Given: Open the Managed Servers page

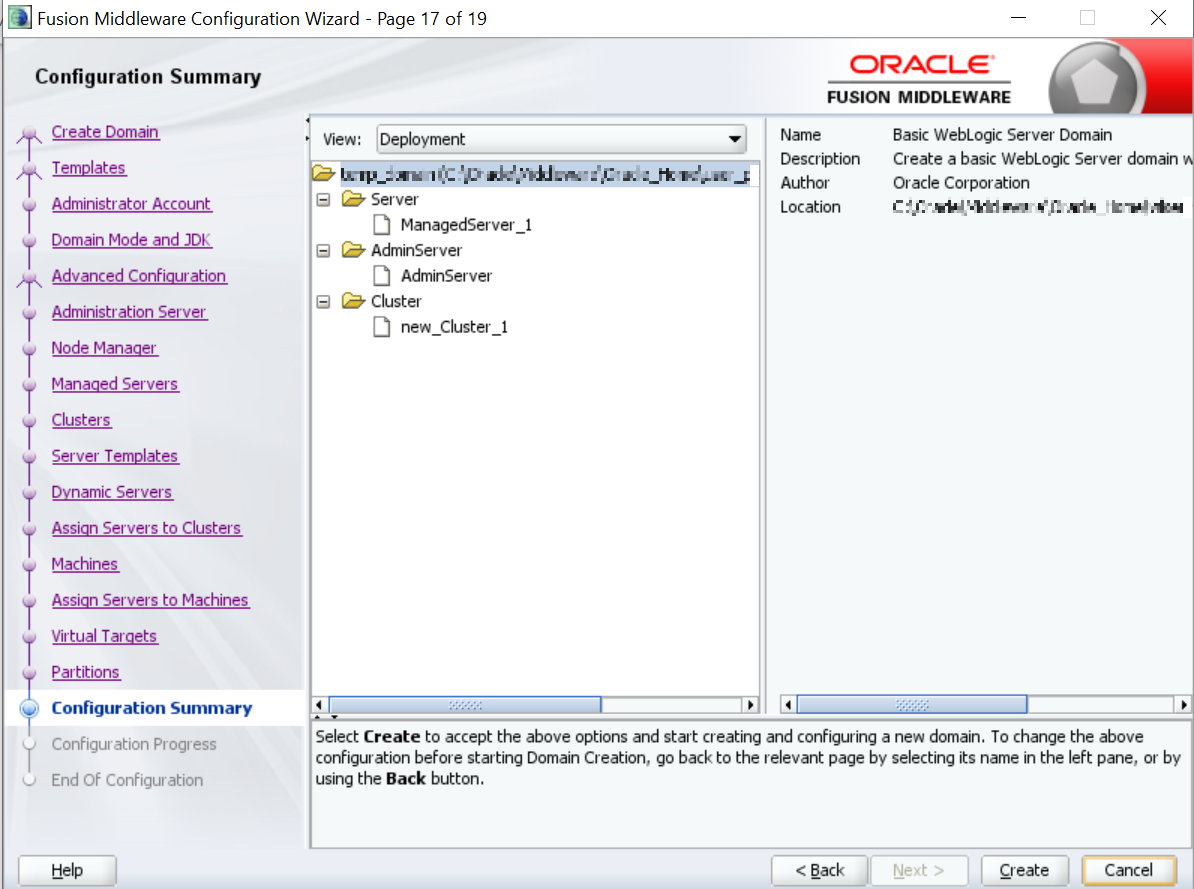Looking at the screenshot, I should [x=114, y=384].
